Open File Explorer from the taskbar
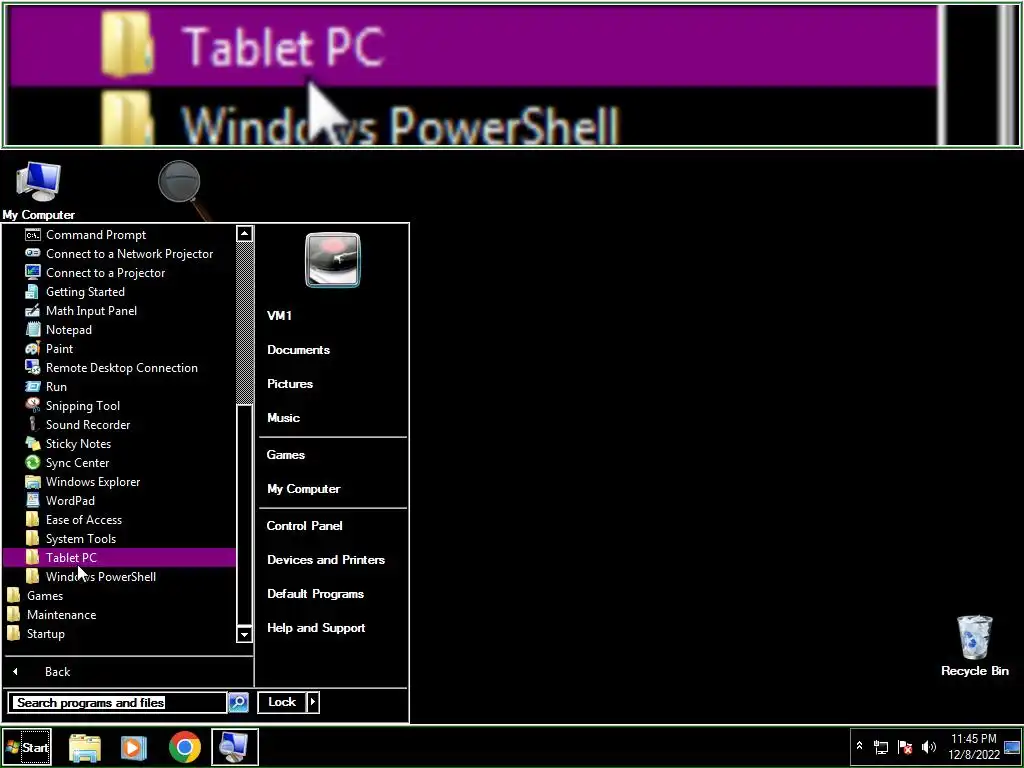The image size is (1024, 768). (85, 747)
